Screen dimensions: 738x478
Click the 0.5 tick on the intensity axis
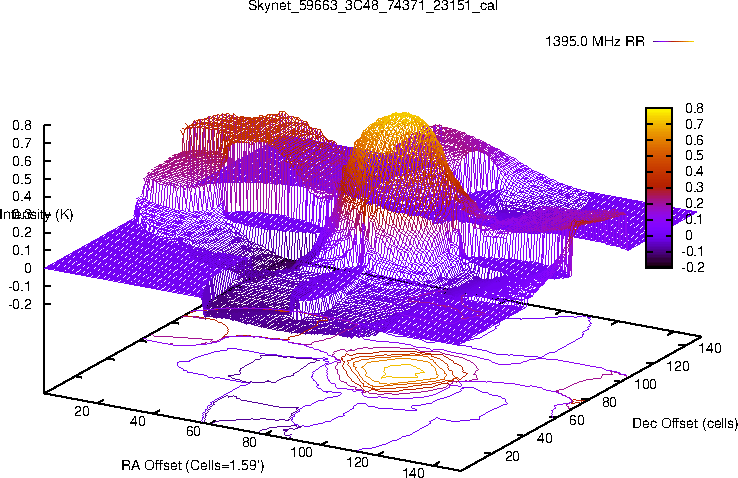coord(22,179)
